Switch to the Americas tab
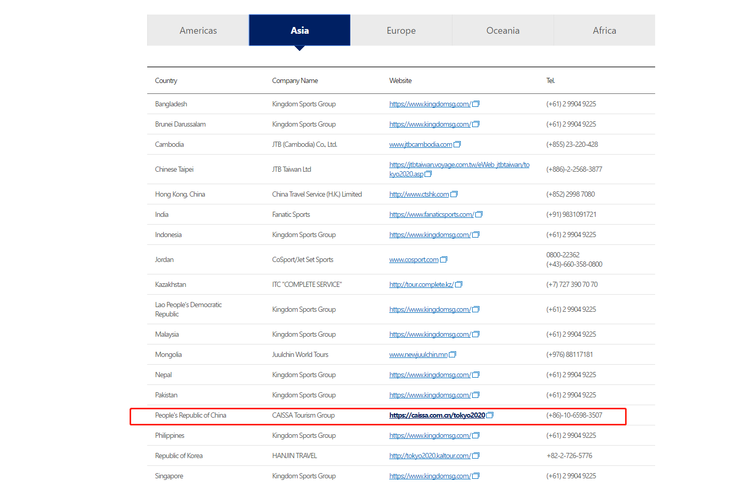750x483 pixels. pos(198,30)
